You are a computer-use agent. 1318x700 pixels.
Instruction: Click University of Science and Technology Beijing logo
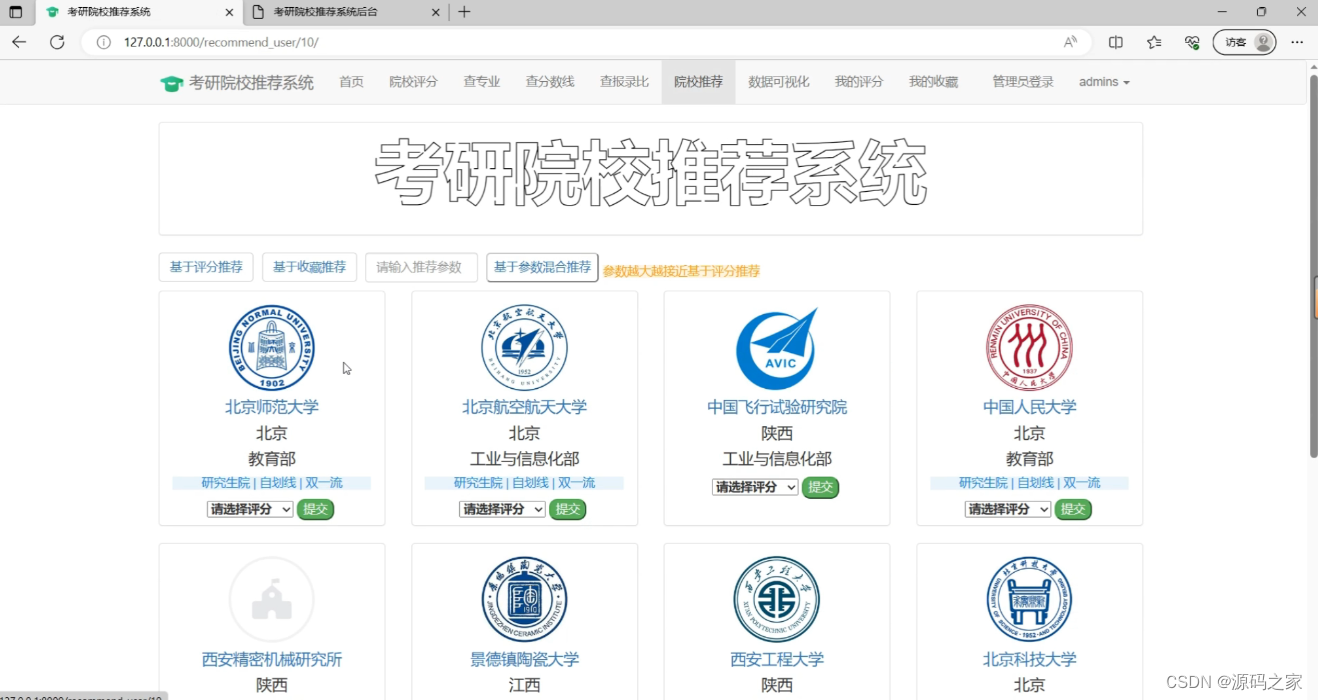[1029, 600]
